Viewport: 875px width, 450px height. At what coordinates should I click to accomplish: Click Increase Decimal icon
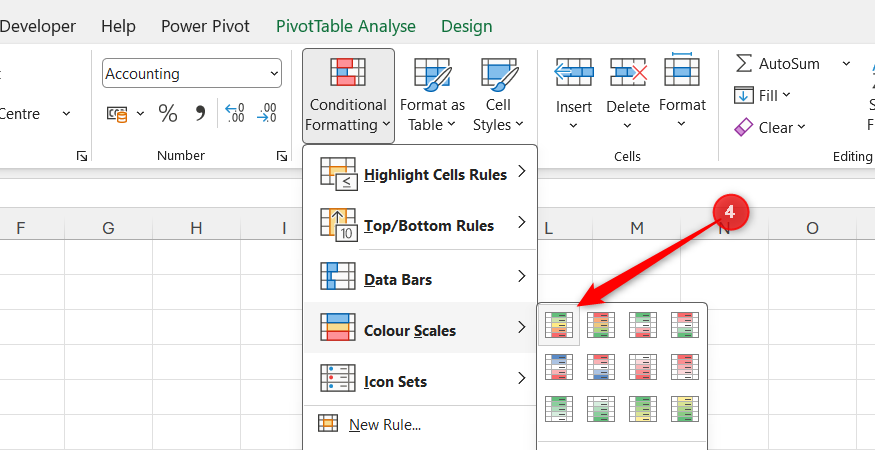coord(234,113)
